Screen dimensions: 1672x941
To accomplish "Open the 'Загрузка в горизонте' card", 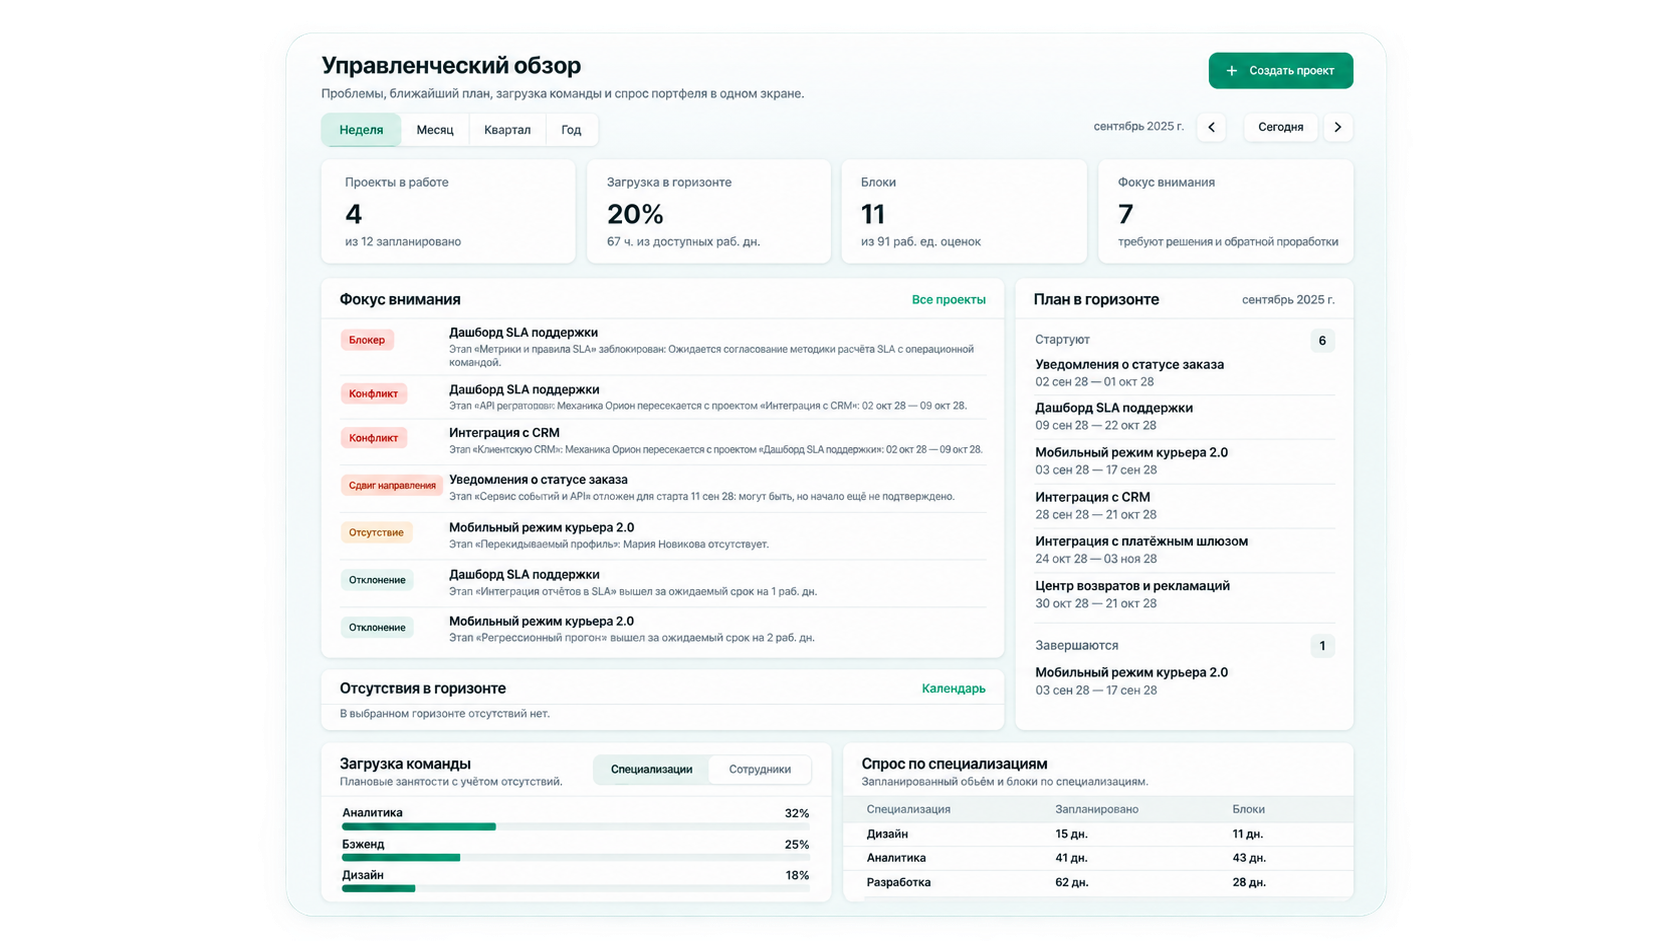I will click(708, 211).
